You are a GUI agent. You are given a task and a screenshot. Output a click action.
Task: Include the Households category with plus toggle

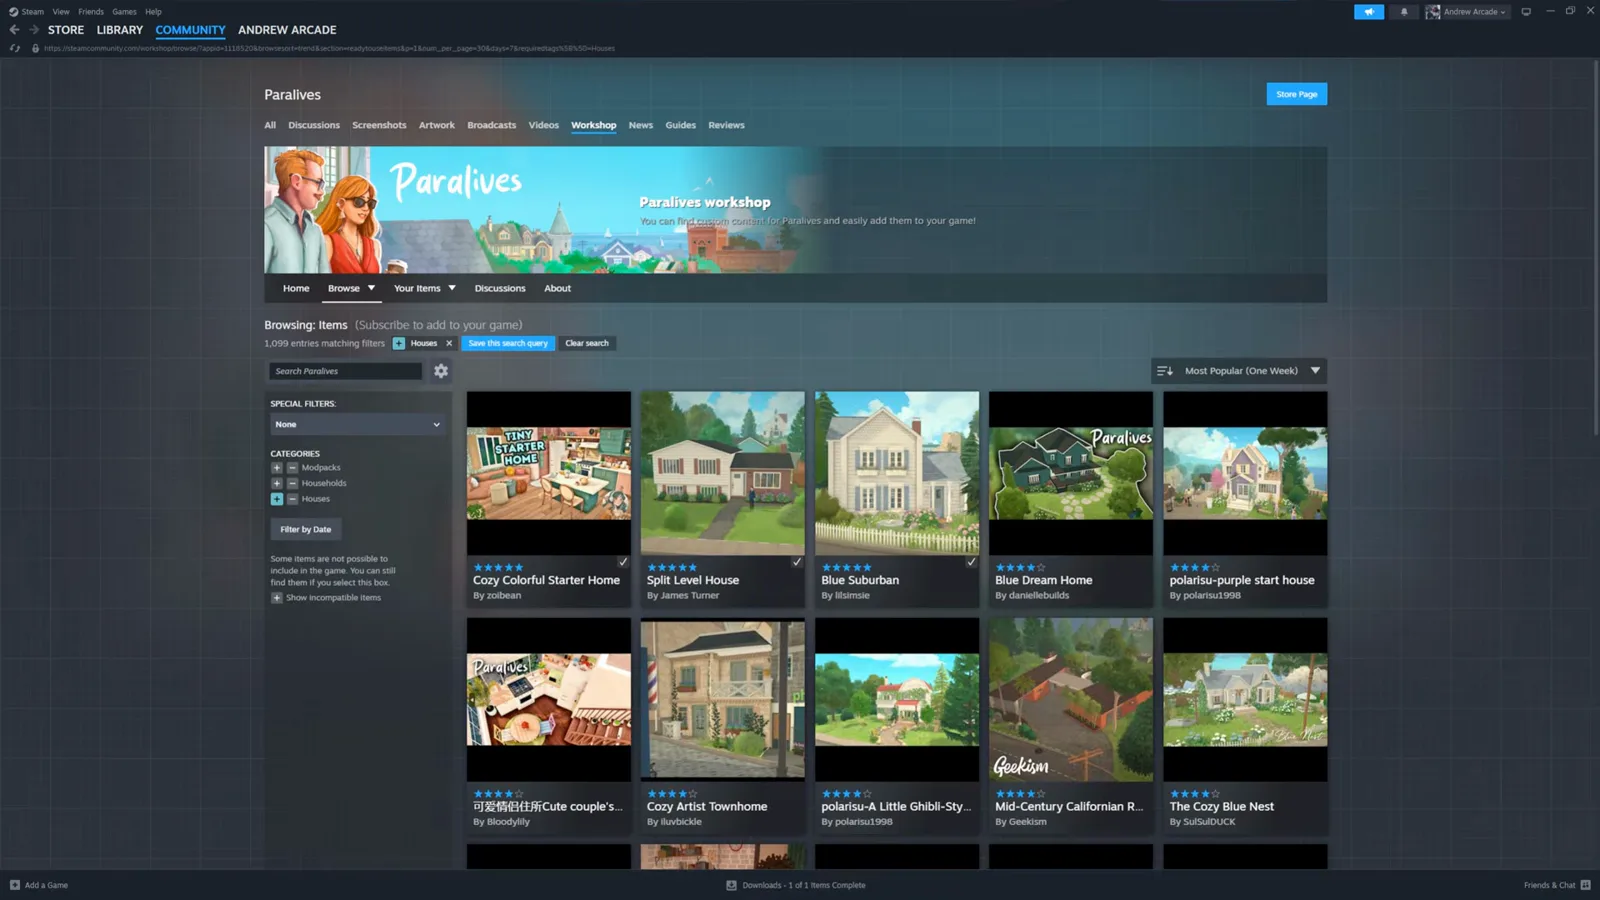click(x=277, y=483)
